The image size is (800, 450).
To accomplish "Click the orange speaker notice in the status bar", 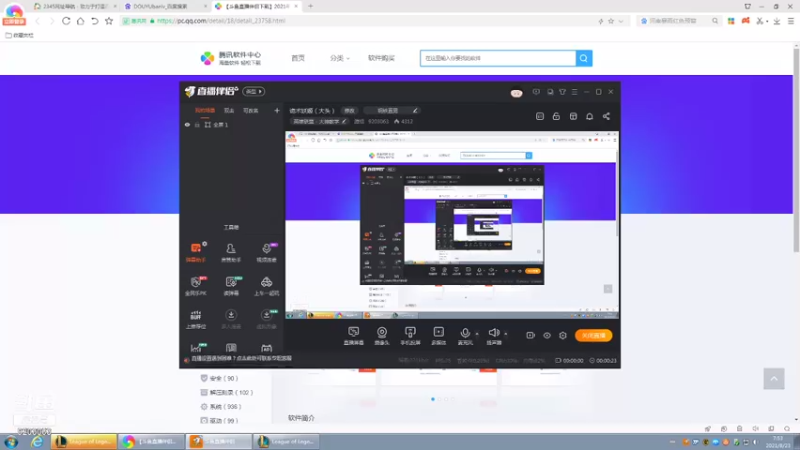I will click(x=187, y=359).
